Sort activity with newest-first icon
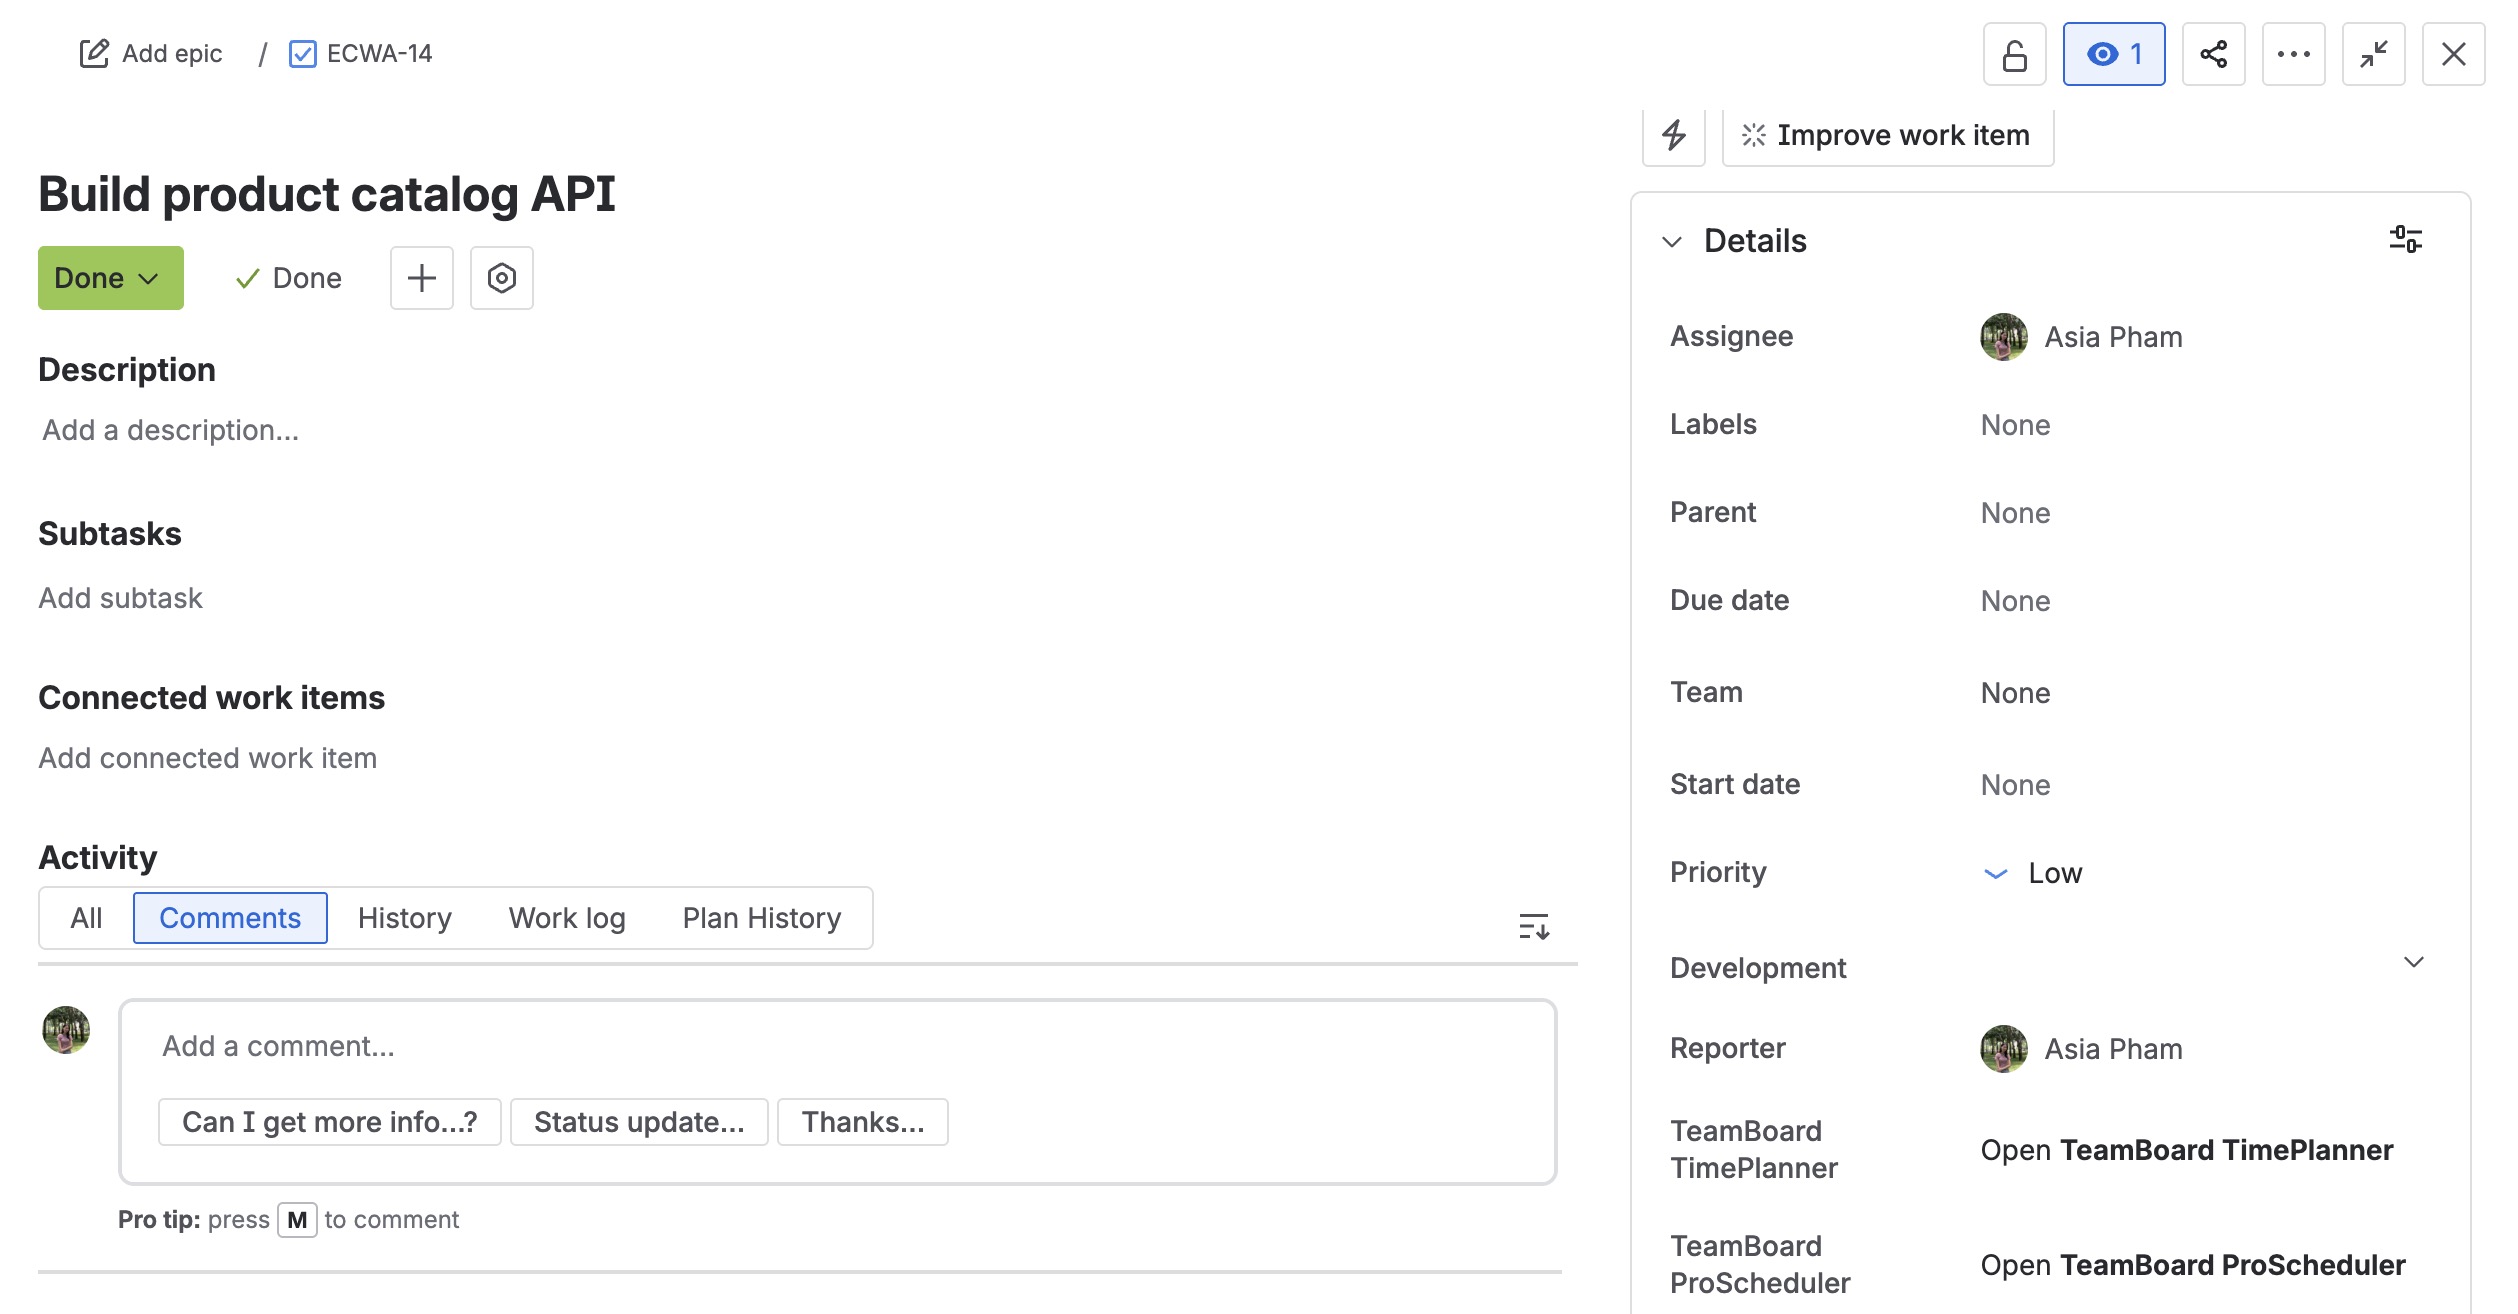 tap(1533, 926)
